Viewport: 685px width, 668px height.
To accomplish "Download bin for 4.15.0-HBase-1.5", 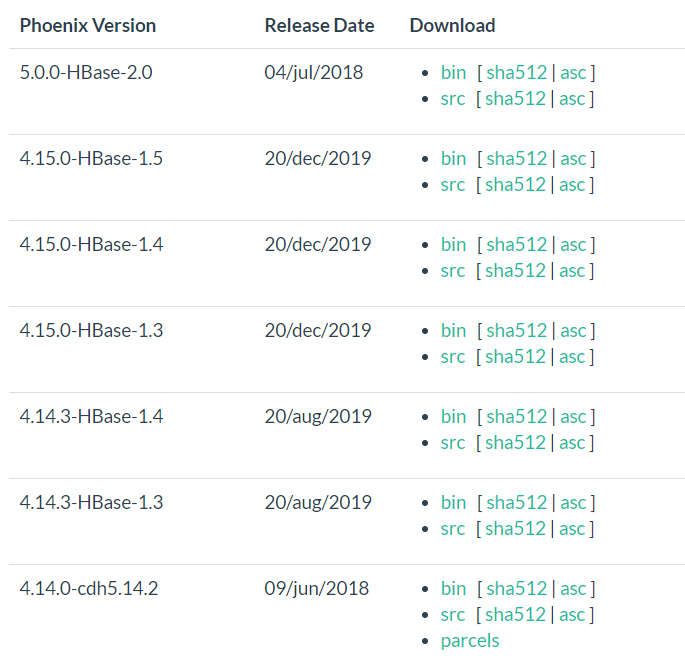I will 453,159.
